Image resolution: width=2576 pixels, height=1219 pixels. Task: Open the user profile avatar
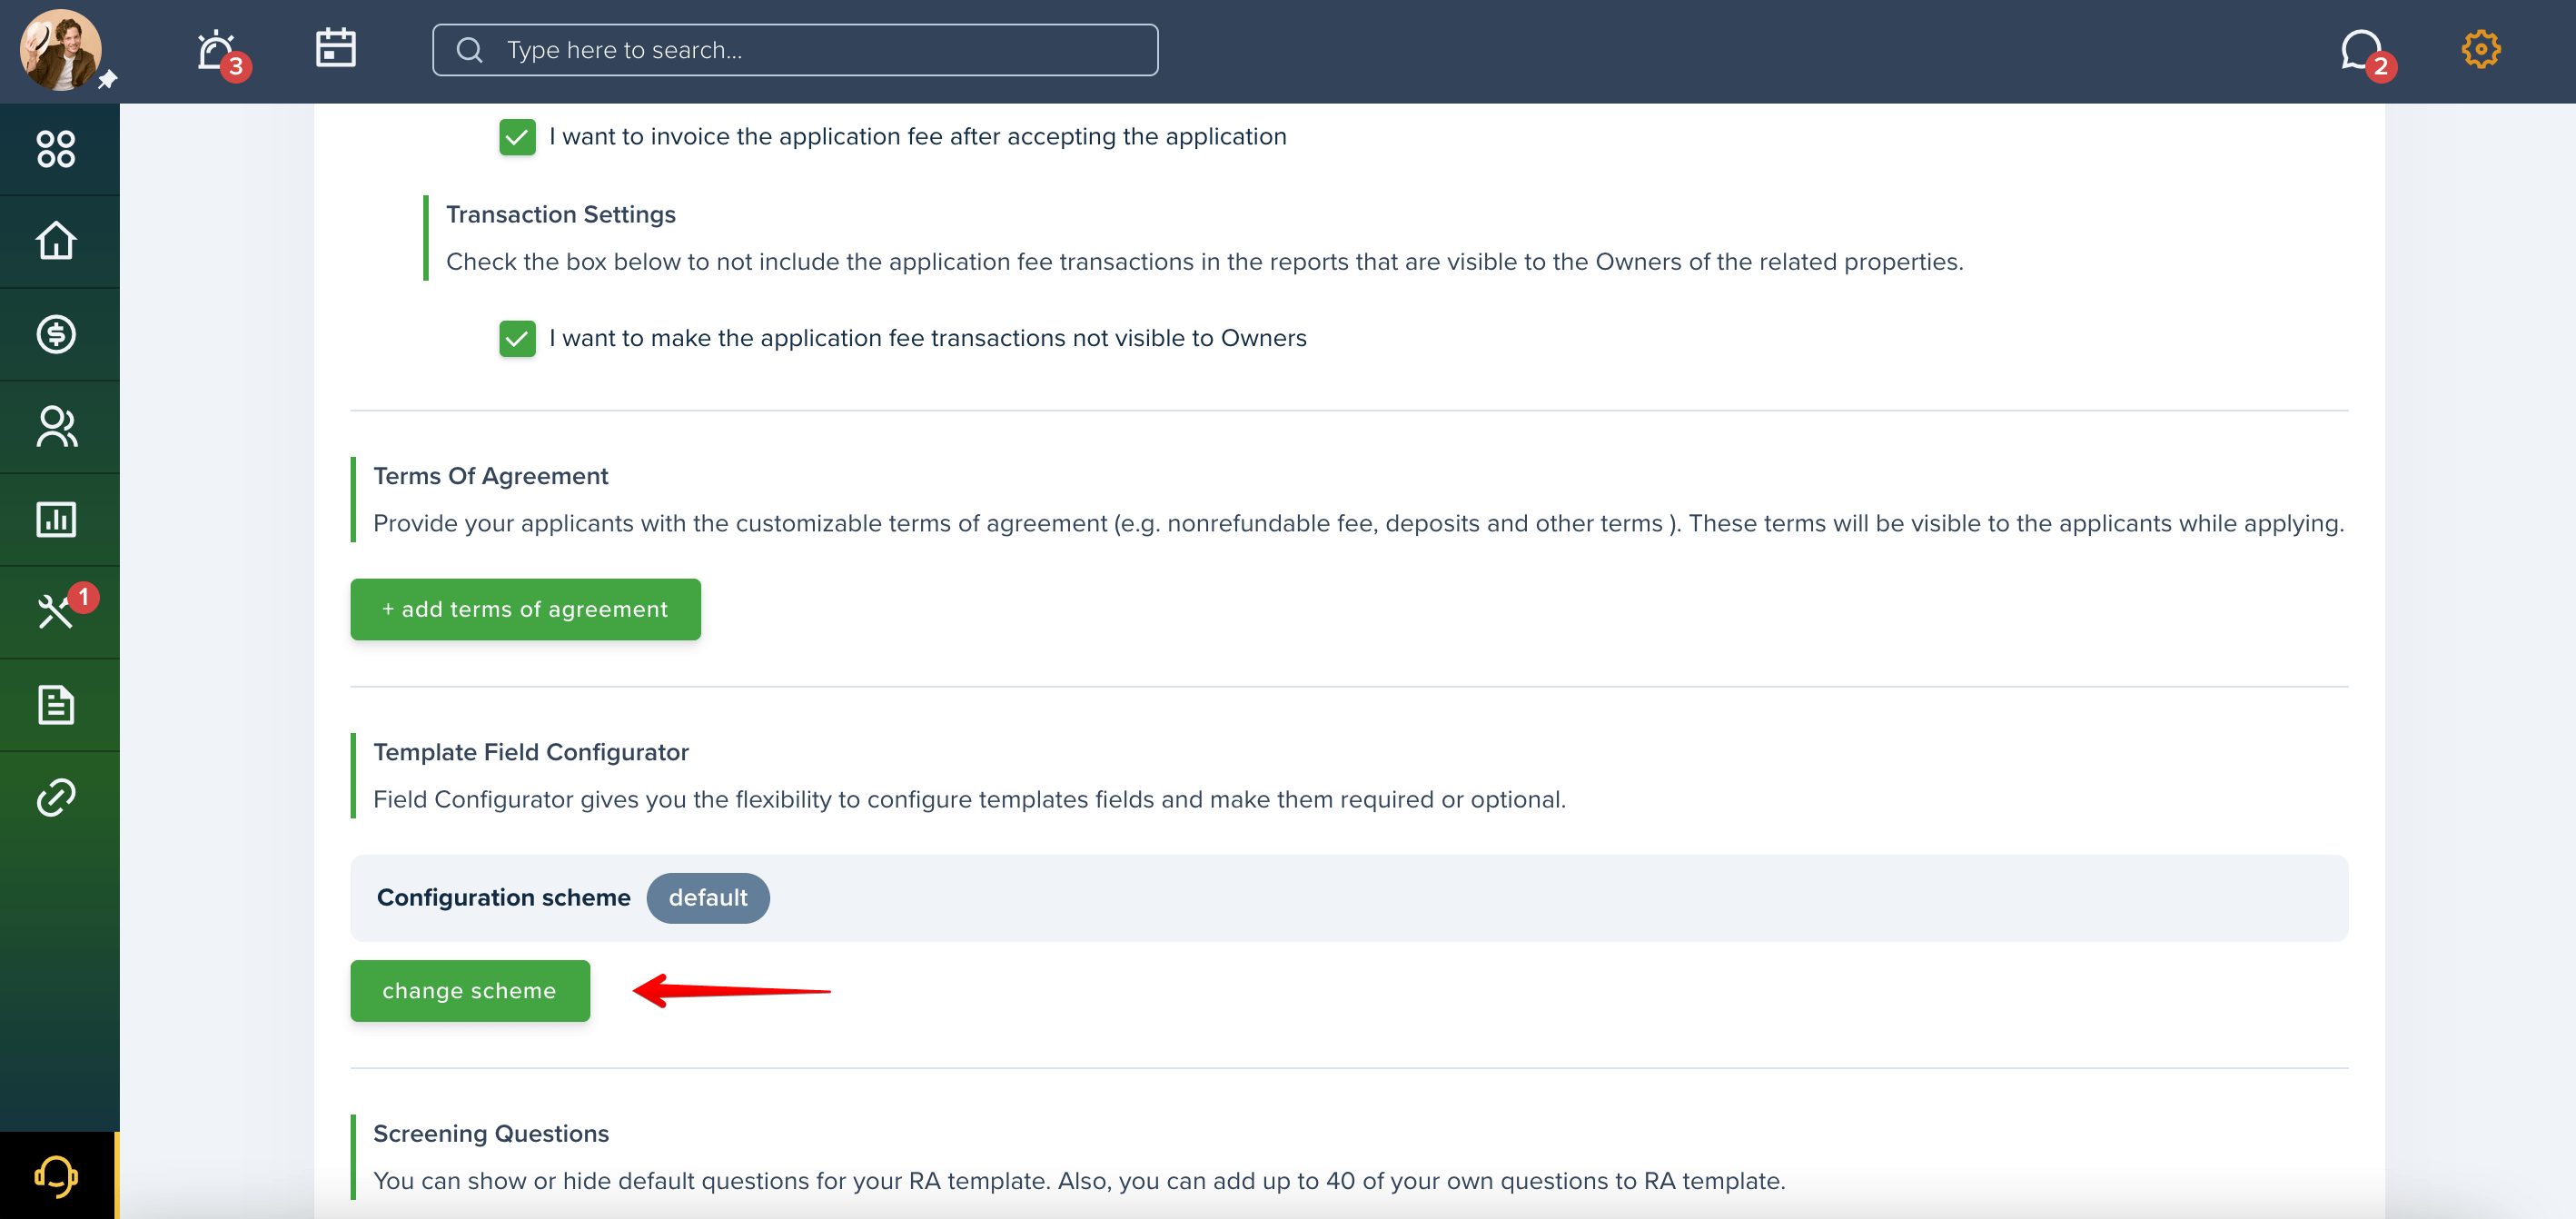point(60,50)
